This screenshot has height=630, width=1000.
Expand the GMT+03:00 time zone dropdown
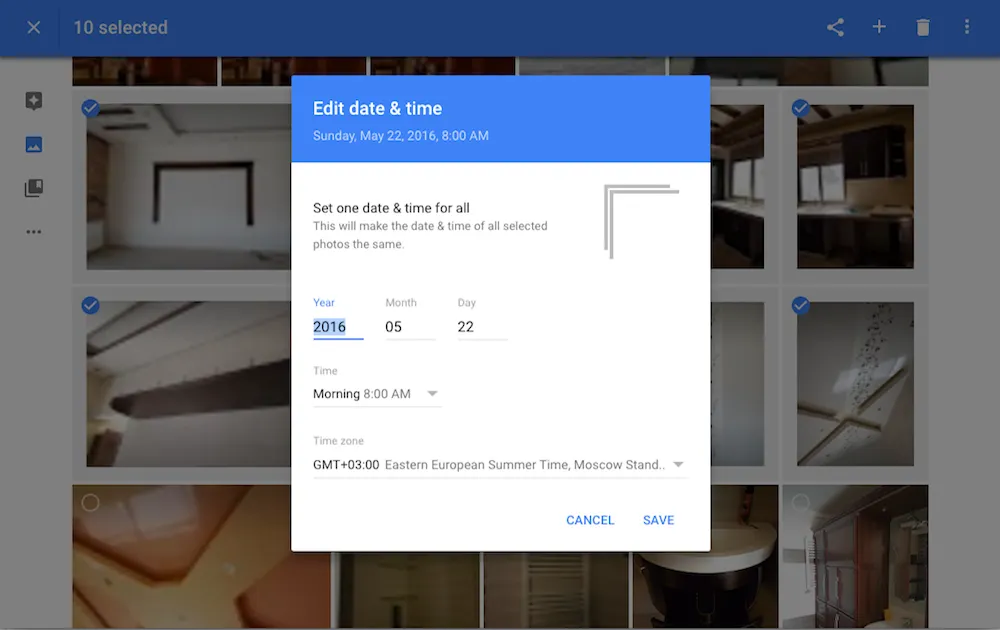pos(500,464)
